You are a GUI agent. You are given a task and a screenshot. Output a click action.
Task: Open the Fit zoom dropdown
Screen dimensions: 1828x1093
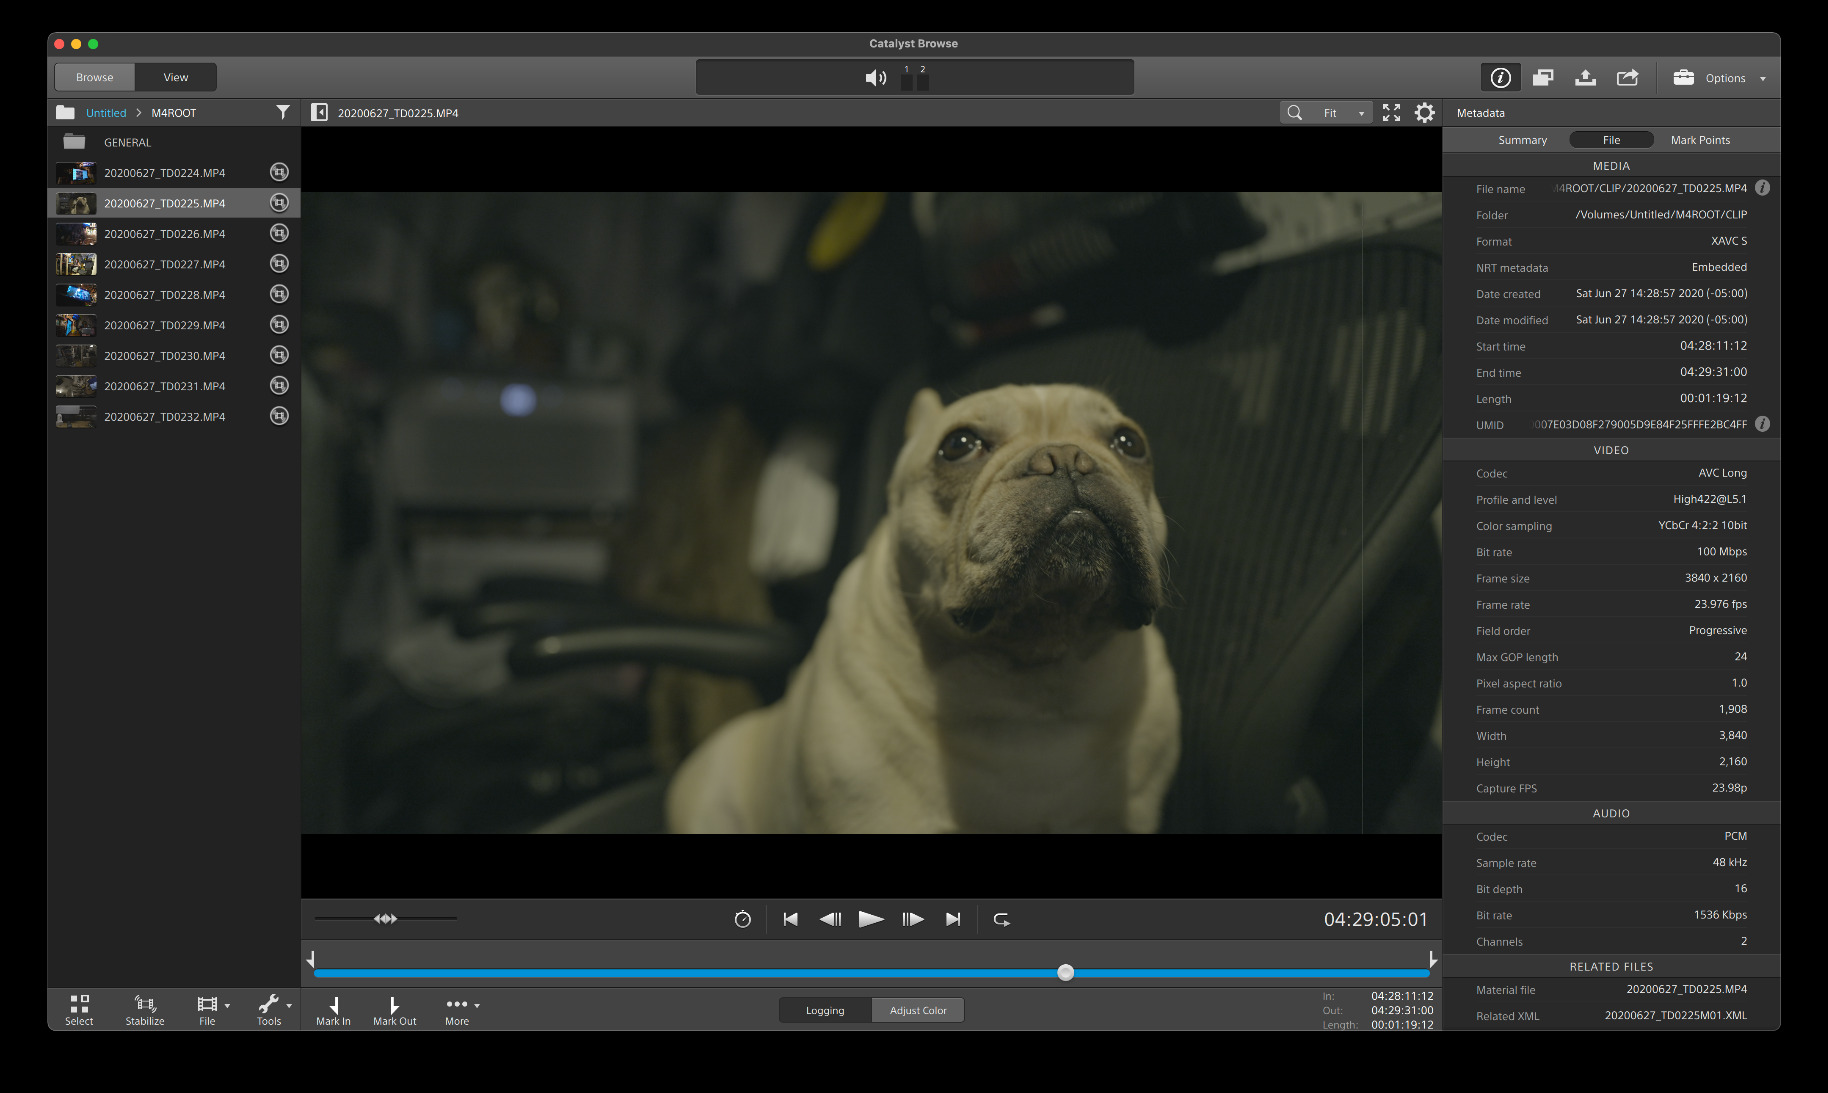[1341, 113]
